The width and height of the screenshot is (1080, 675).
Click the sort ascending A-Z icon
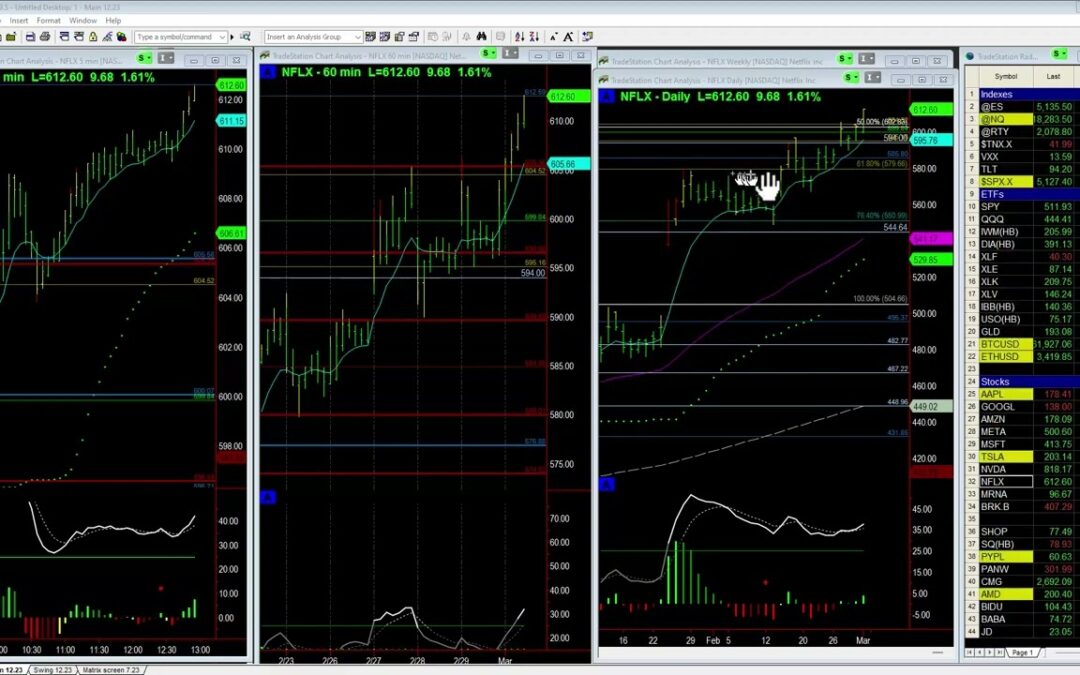coord(519,37)
